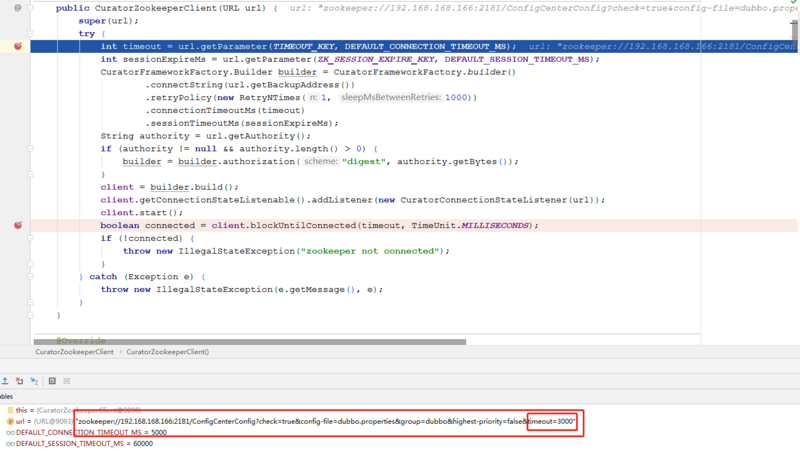The width and height of the screenshot is (800, 456).
Task: Click Evaluate Expression calculator icon
Action: point(52,381)
